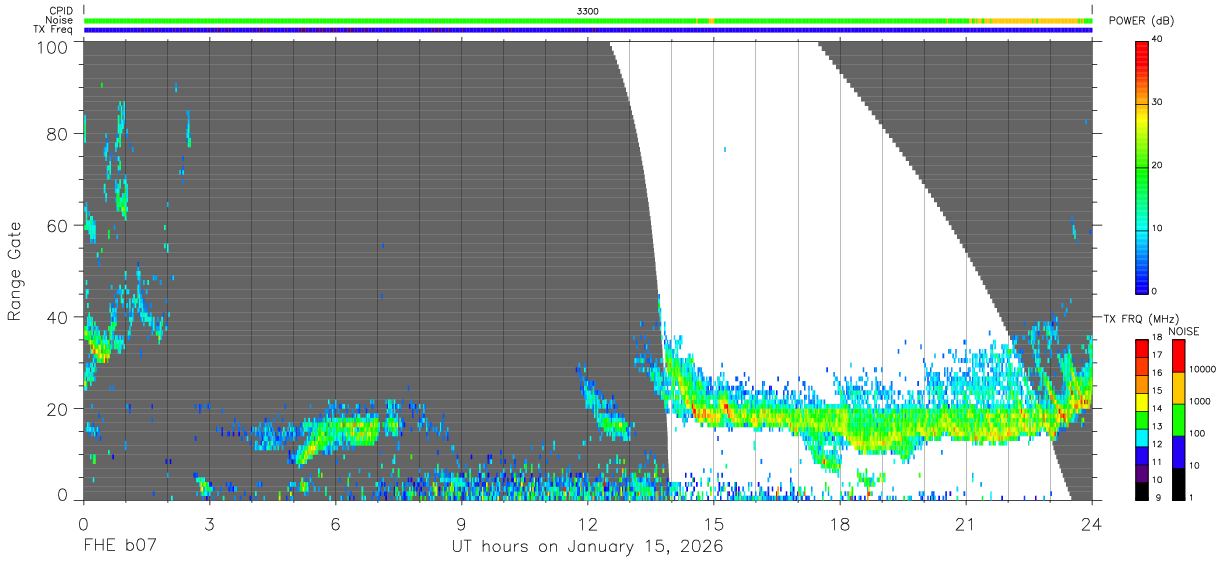Click the 14 label on TX FRQ scale
Screen dimensions: 1228x567
tap(1159, 408)
